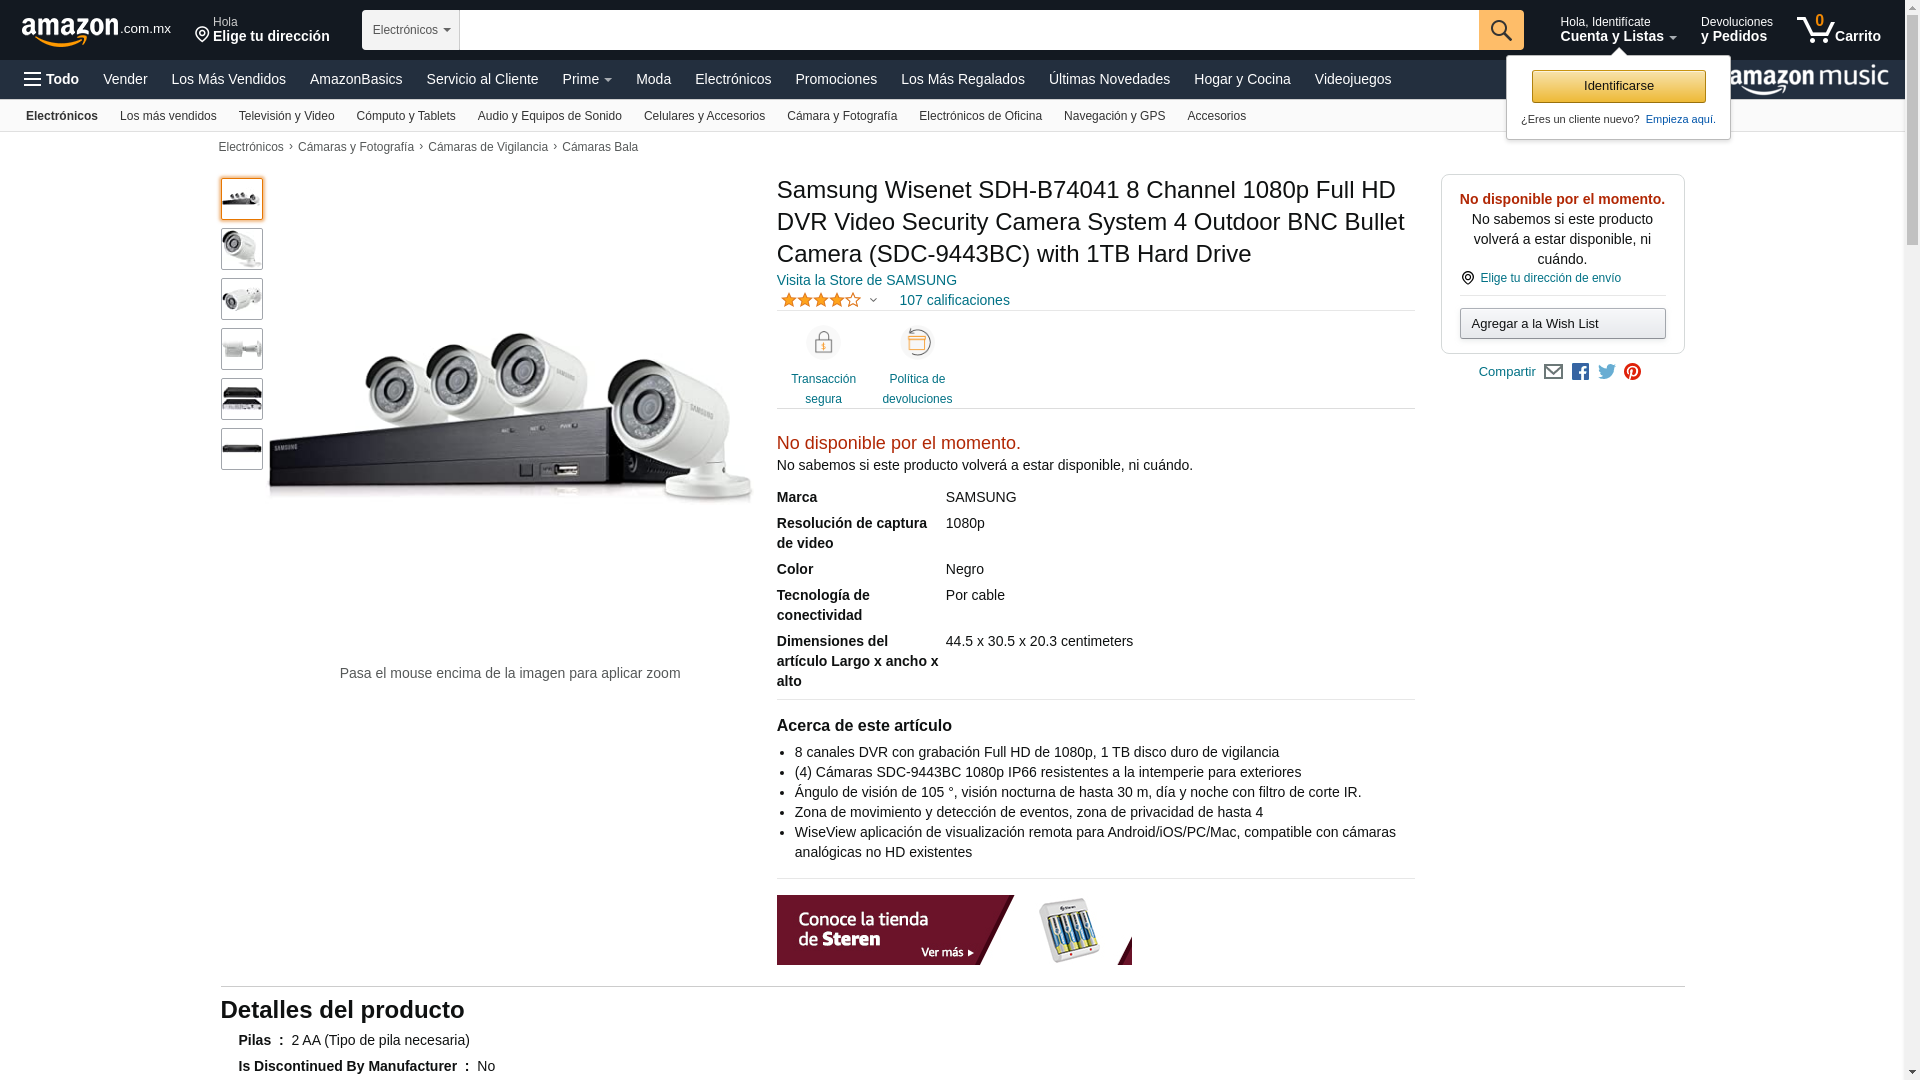Share via the email envelope icon
The height and width of the screenshot is (1080, 1920).
pyautogui.click(x=1553, y=372)
